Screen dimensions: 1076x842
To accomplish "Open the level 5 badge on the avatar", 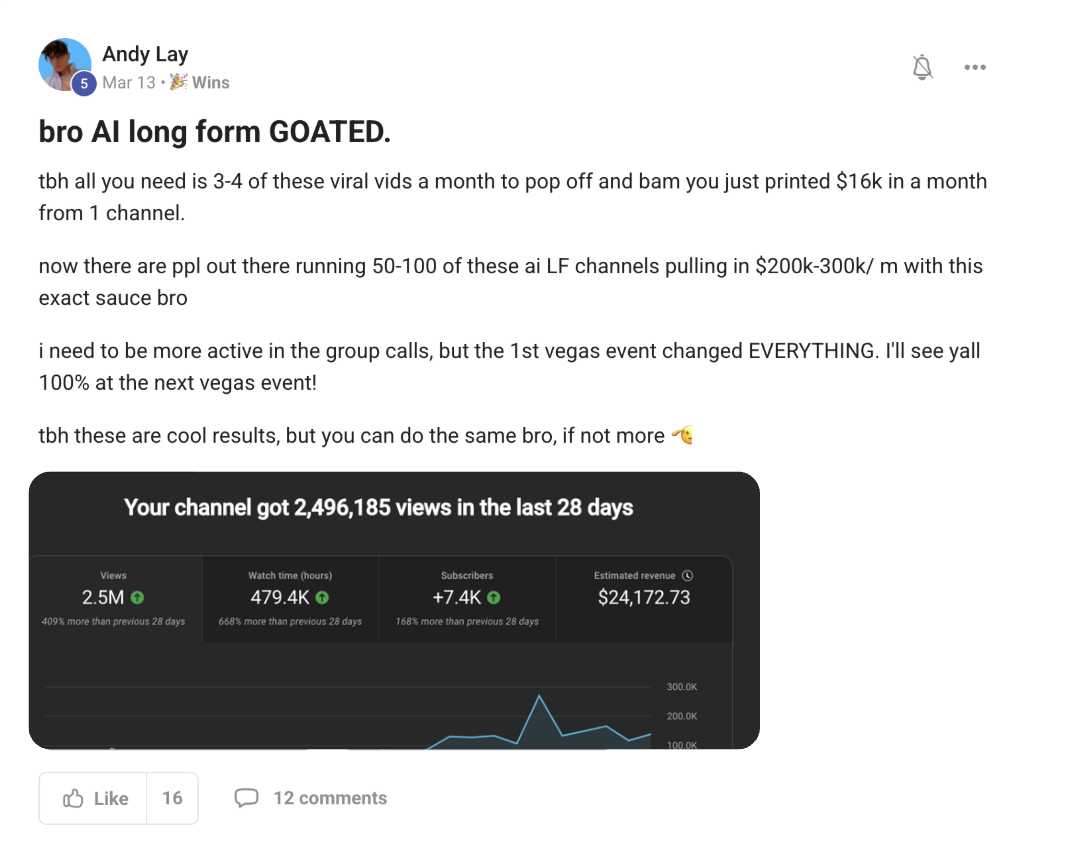I will (84, 84).
